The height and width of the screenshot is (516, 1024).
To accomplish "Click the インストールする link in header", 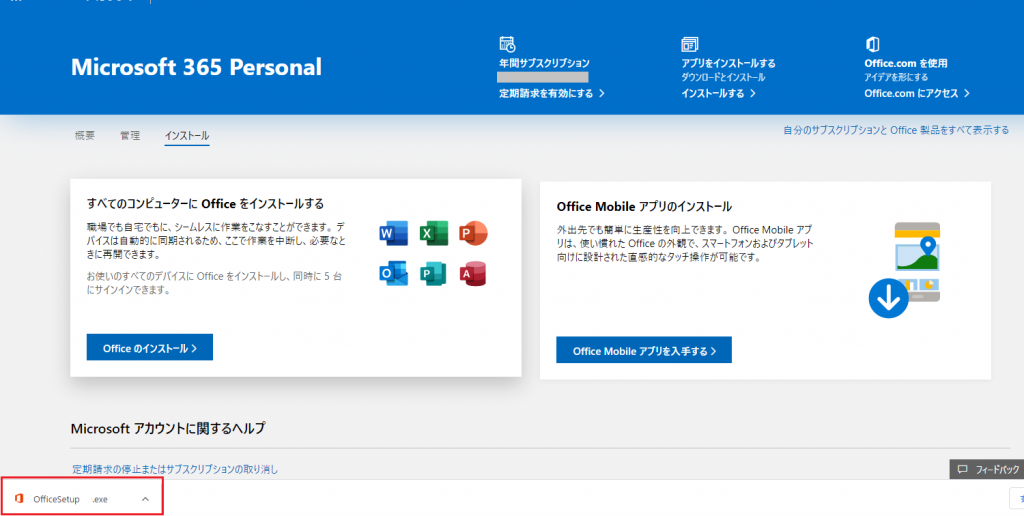I will [x=718, y=93].
